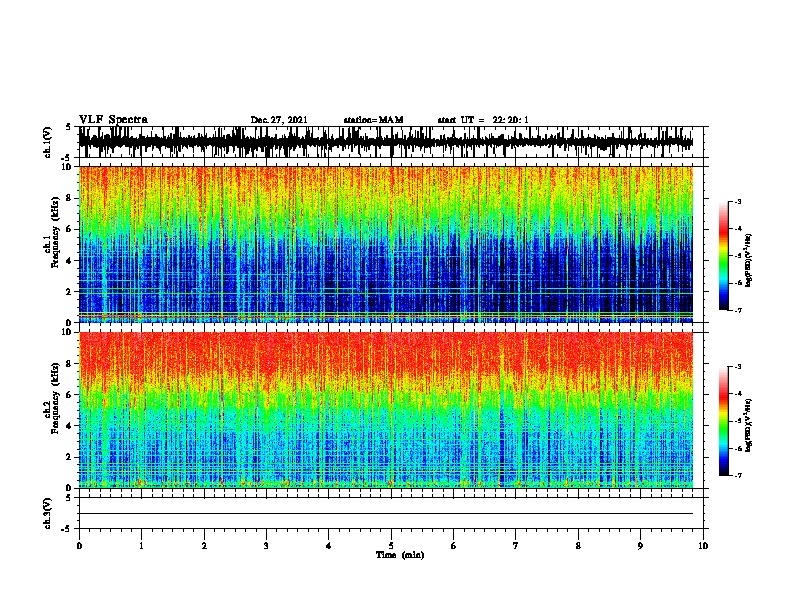The image size is (792, 612).
Task: Click the flat ch.3 voltage trace line
Action: (x=386, y=514)
